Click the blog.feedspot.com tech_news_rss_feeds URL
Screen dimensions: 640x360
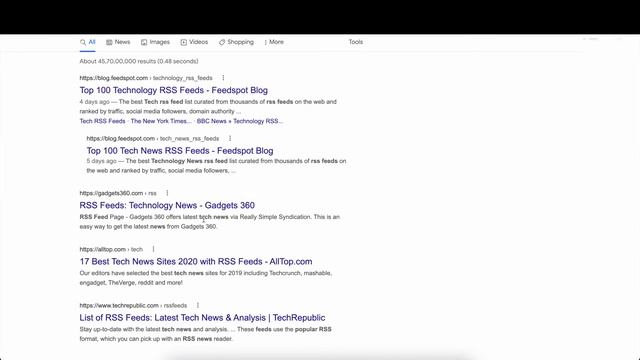point(153,138)
